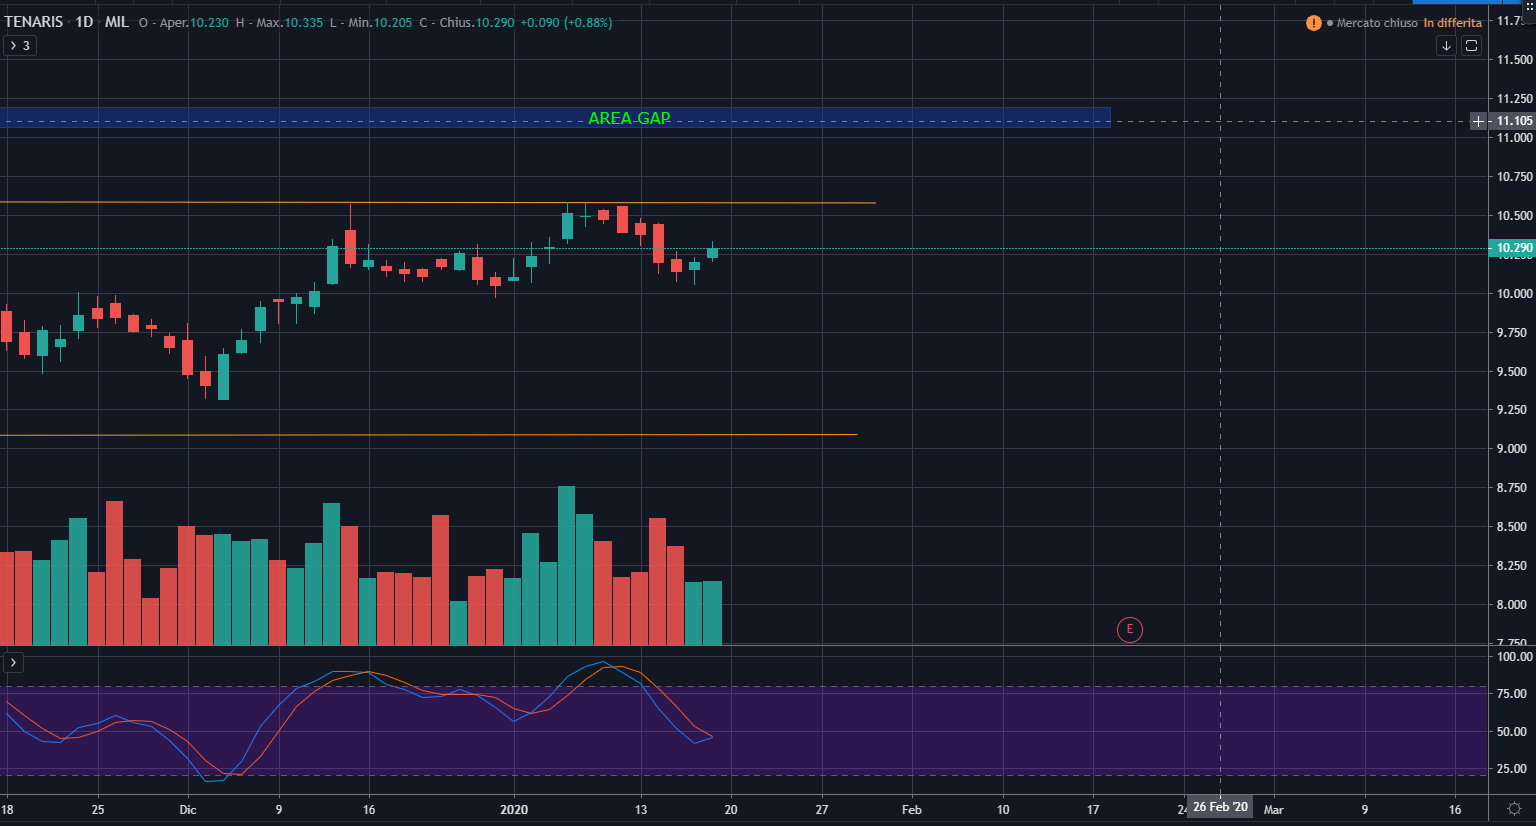Click the 2020 time axis label

[514, 810]
